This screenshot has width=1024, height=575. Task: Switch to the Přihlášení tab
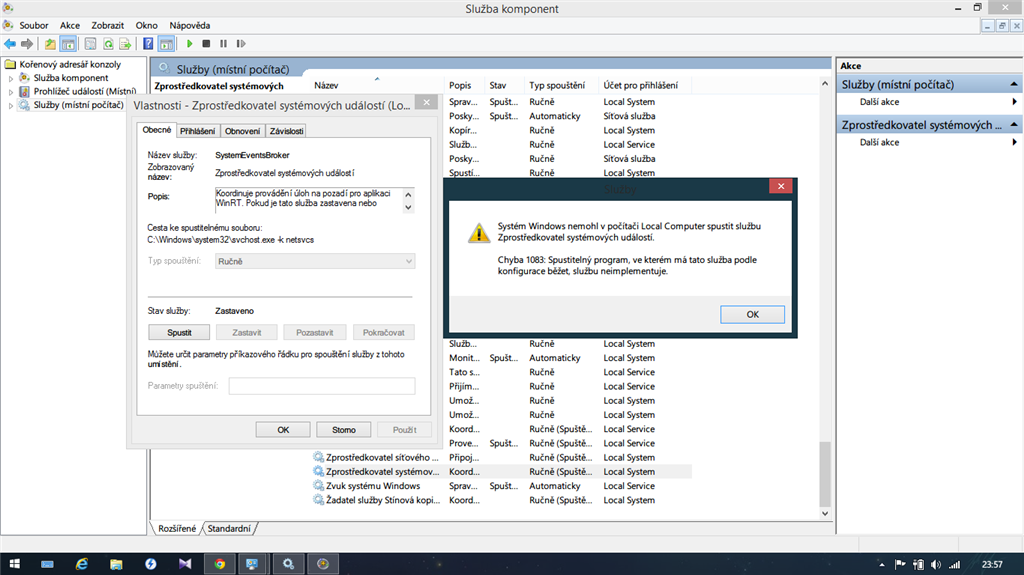(x=197, y=131)
